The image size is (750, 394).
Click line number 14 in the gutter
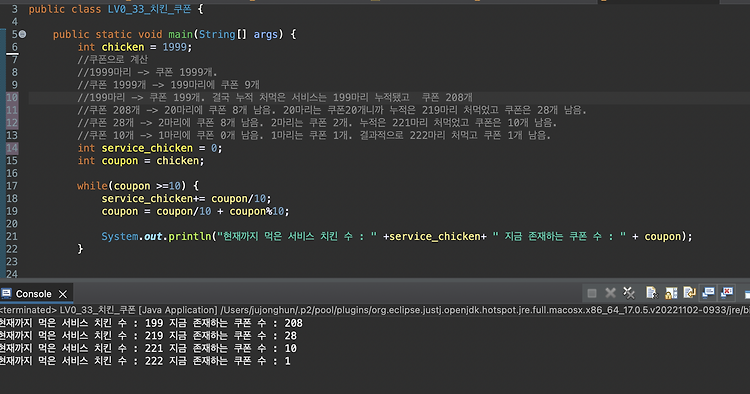12,148
